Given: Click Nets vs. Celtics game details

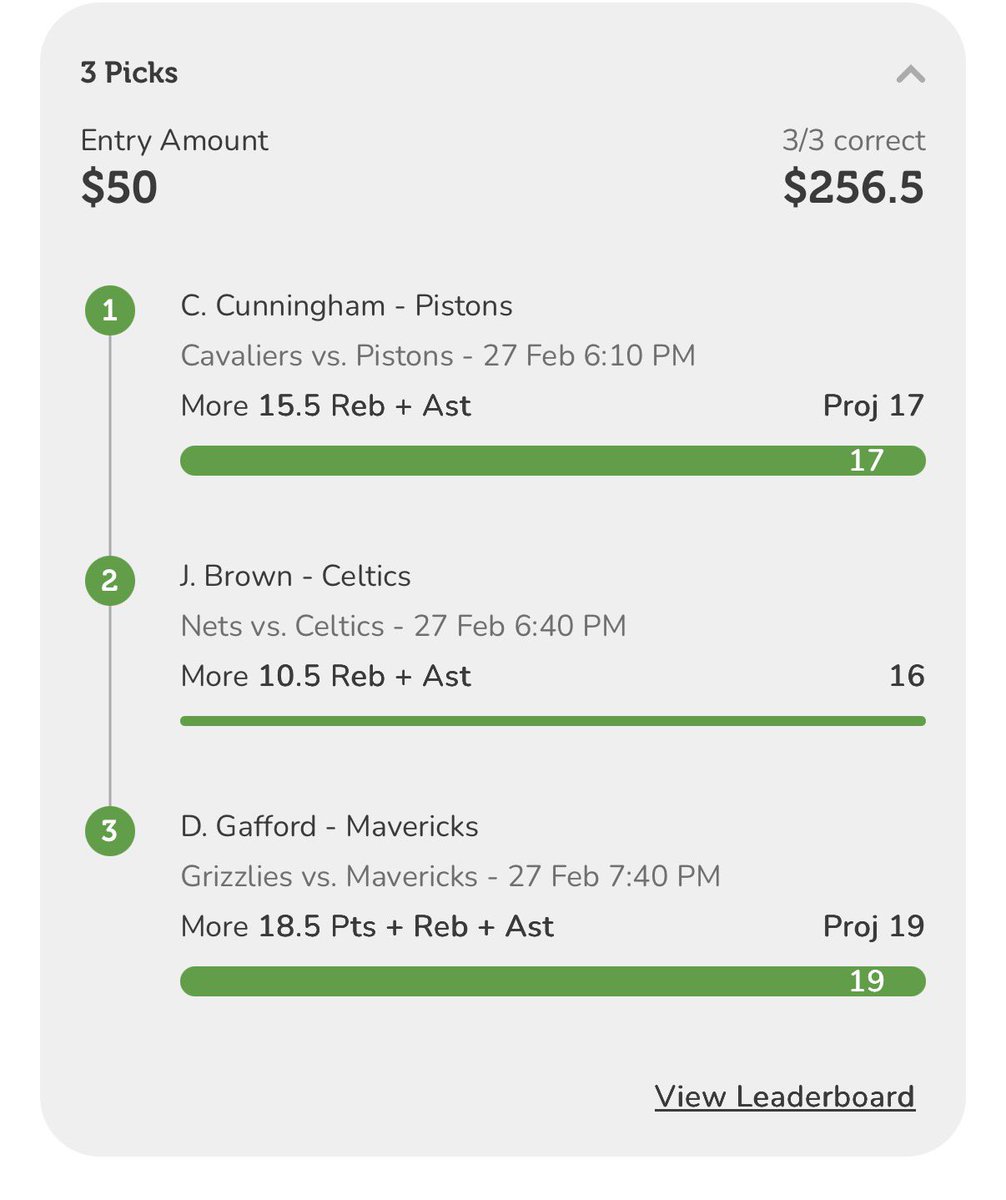Looking at the screenshot, I should click(404, 626).
